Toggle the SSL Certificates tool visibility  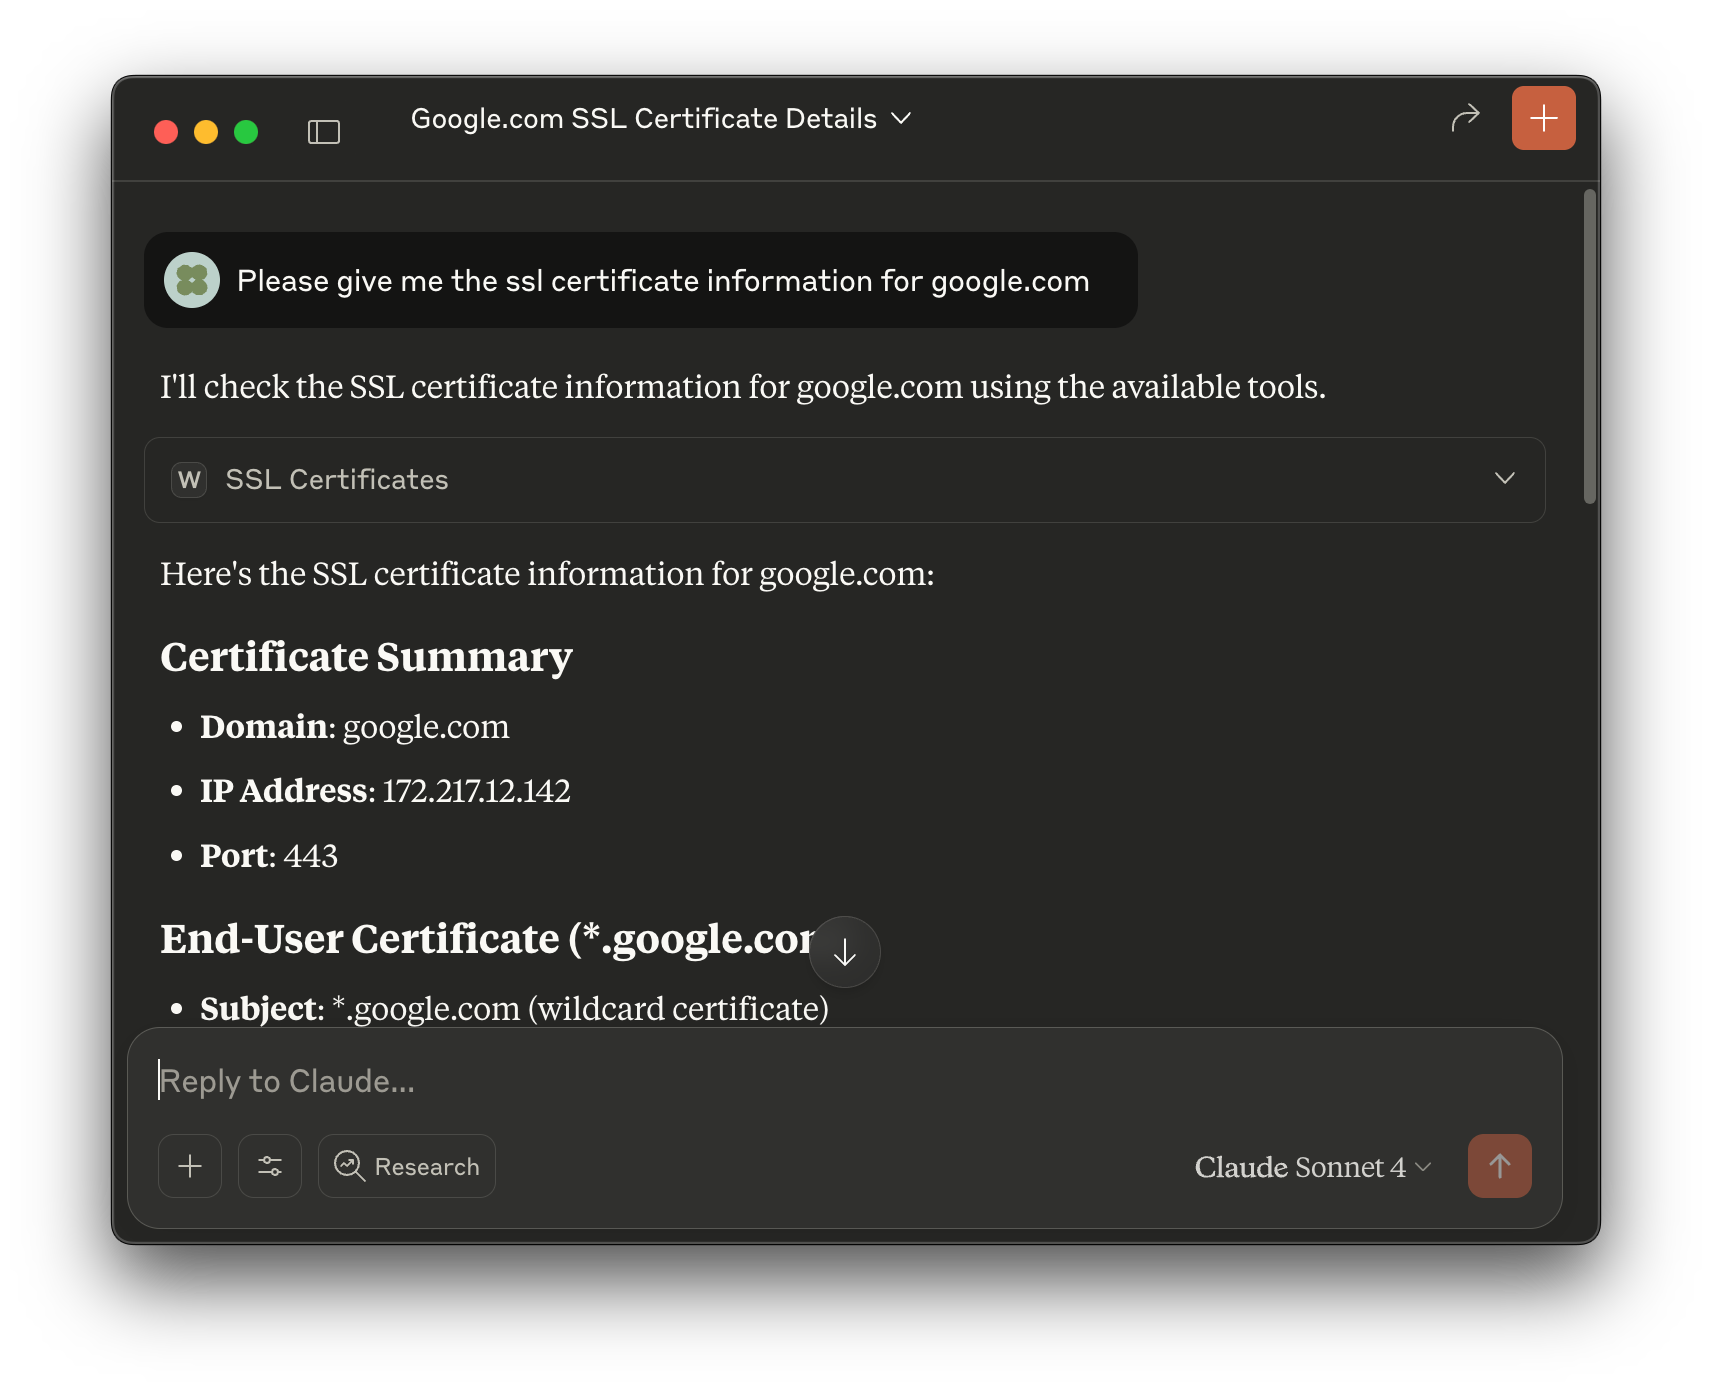pyautogui.click(x=1505, y=479)
